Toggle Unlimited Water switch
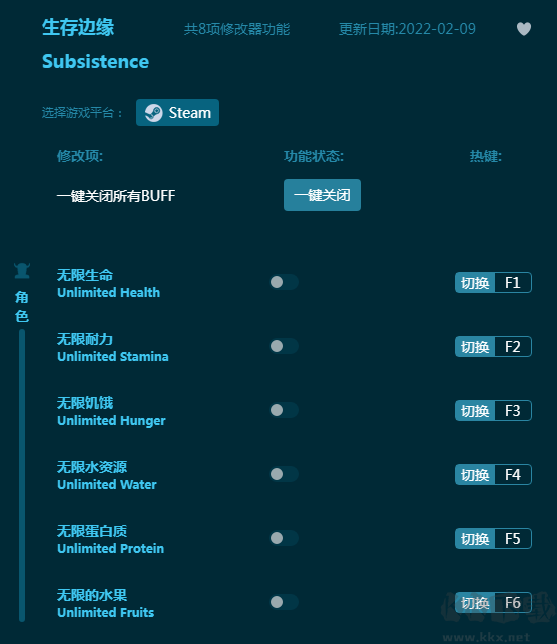 [284, 474]
